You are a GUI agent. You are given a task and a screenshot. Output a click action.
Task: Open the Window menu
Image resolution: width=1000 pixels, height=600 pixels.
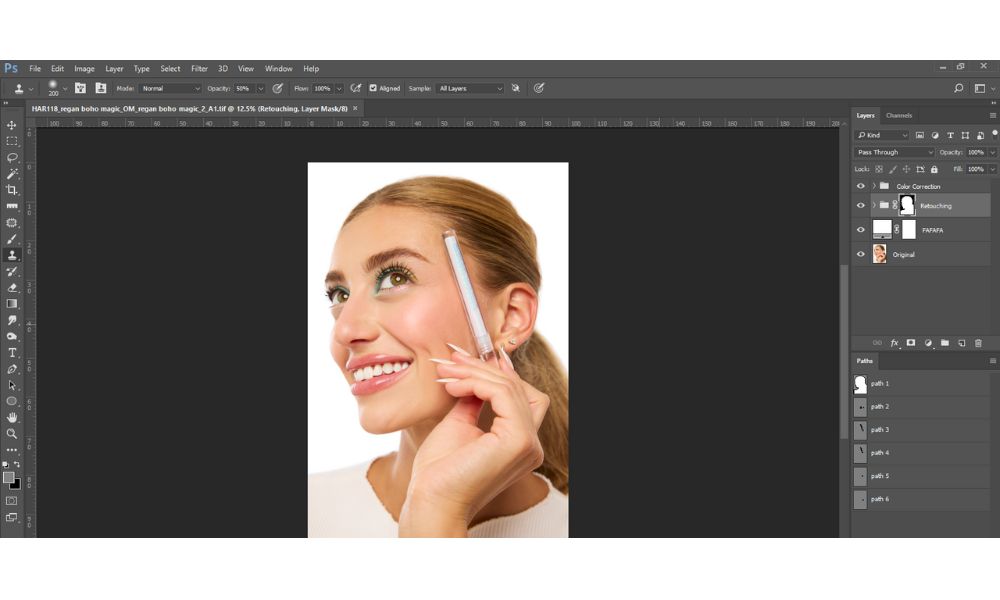278,69
